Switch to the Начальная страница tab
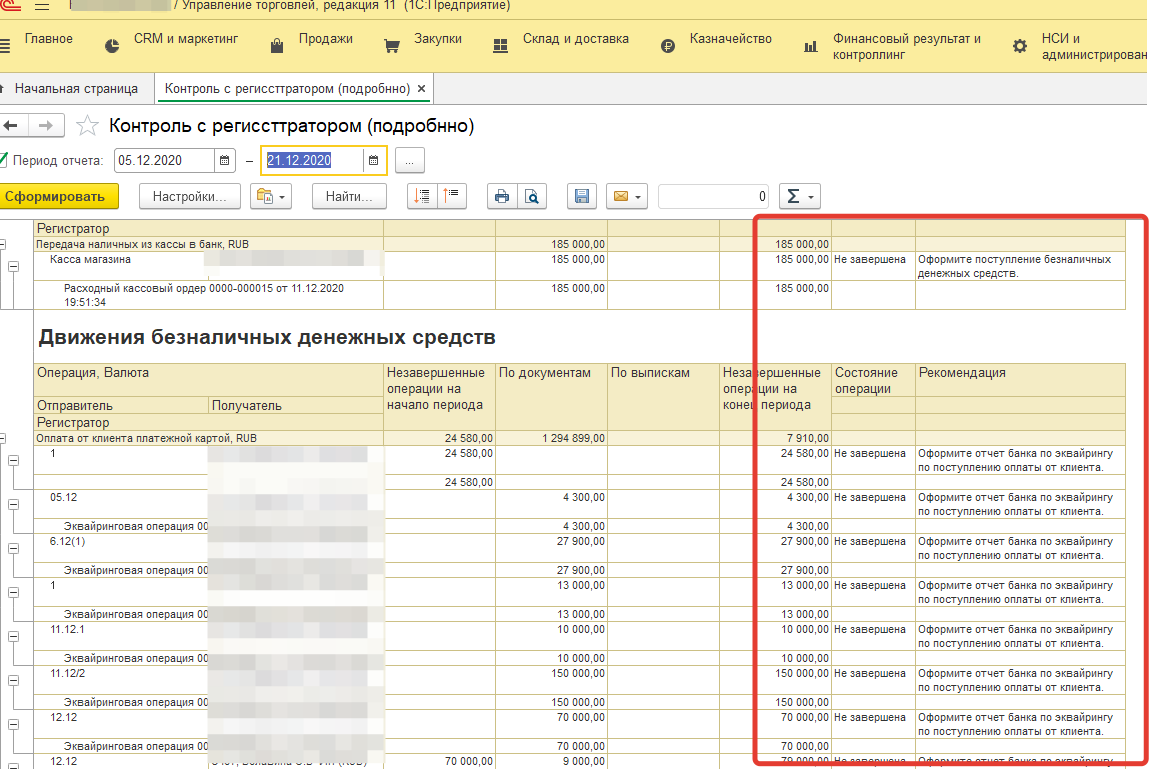This screenshot has width=1149, height=769. click(76, 89)
